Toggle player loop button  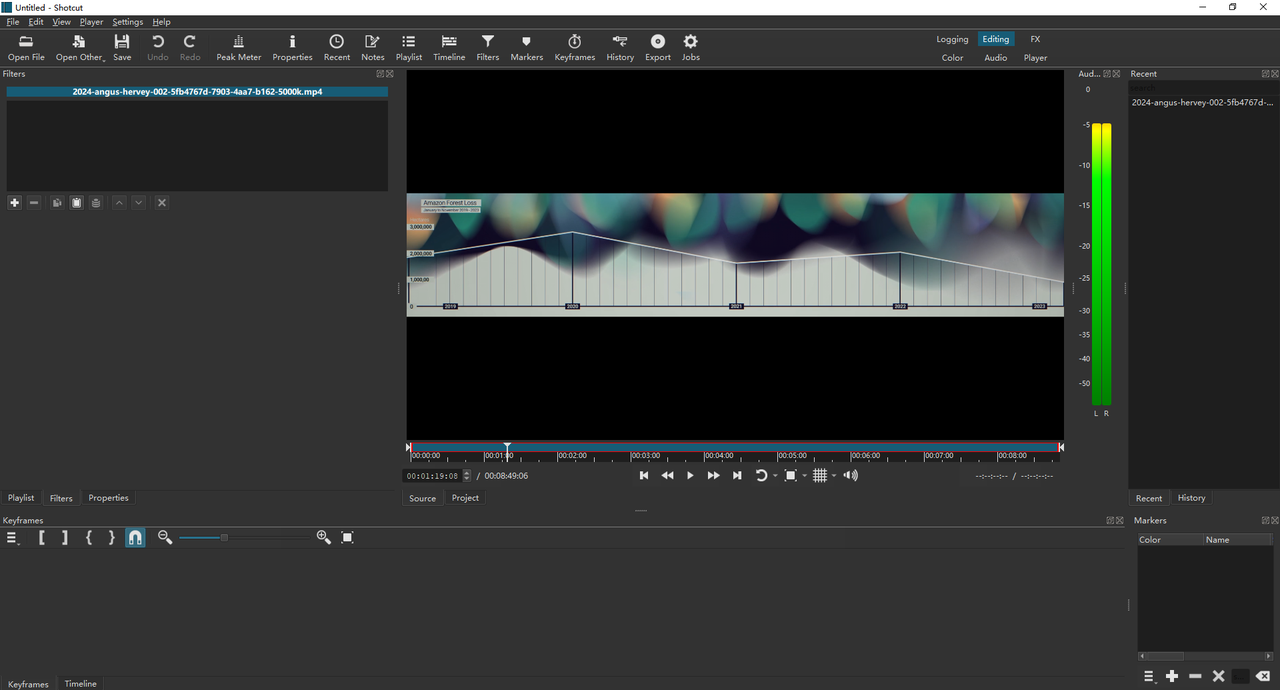(760, 476)
